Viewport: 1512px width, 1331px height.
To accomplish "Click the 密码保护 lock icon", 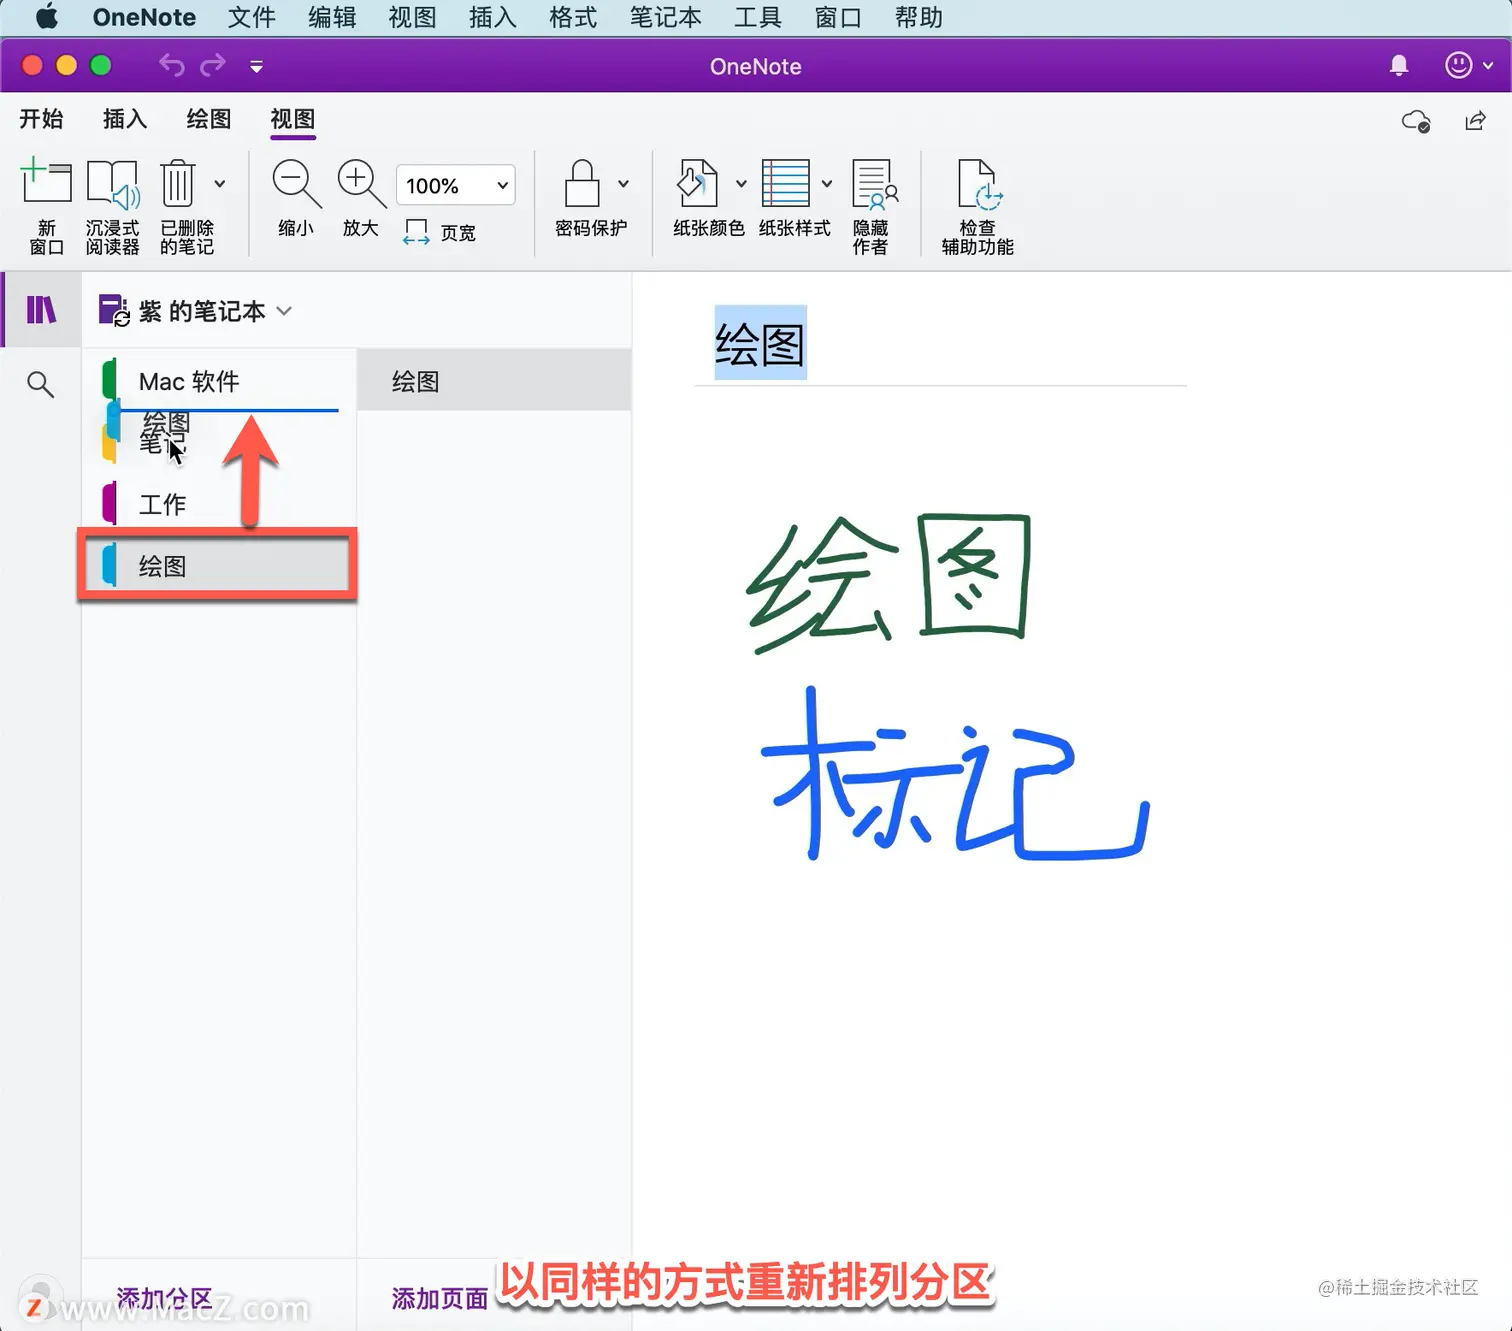I will (x=582, y=184).
